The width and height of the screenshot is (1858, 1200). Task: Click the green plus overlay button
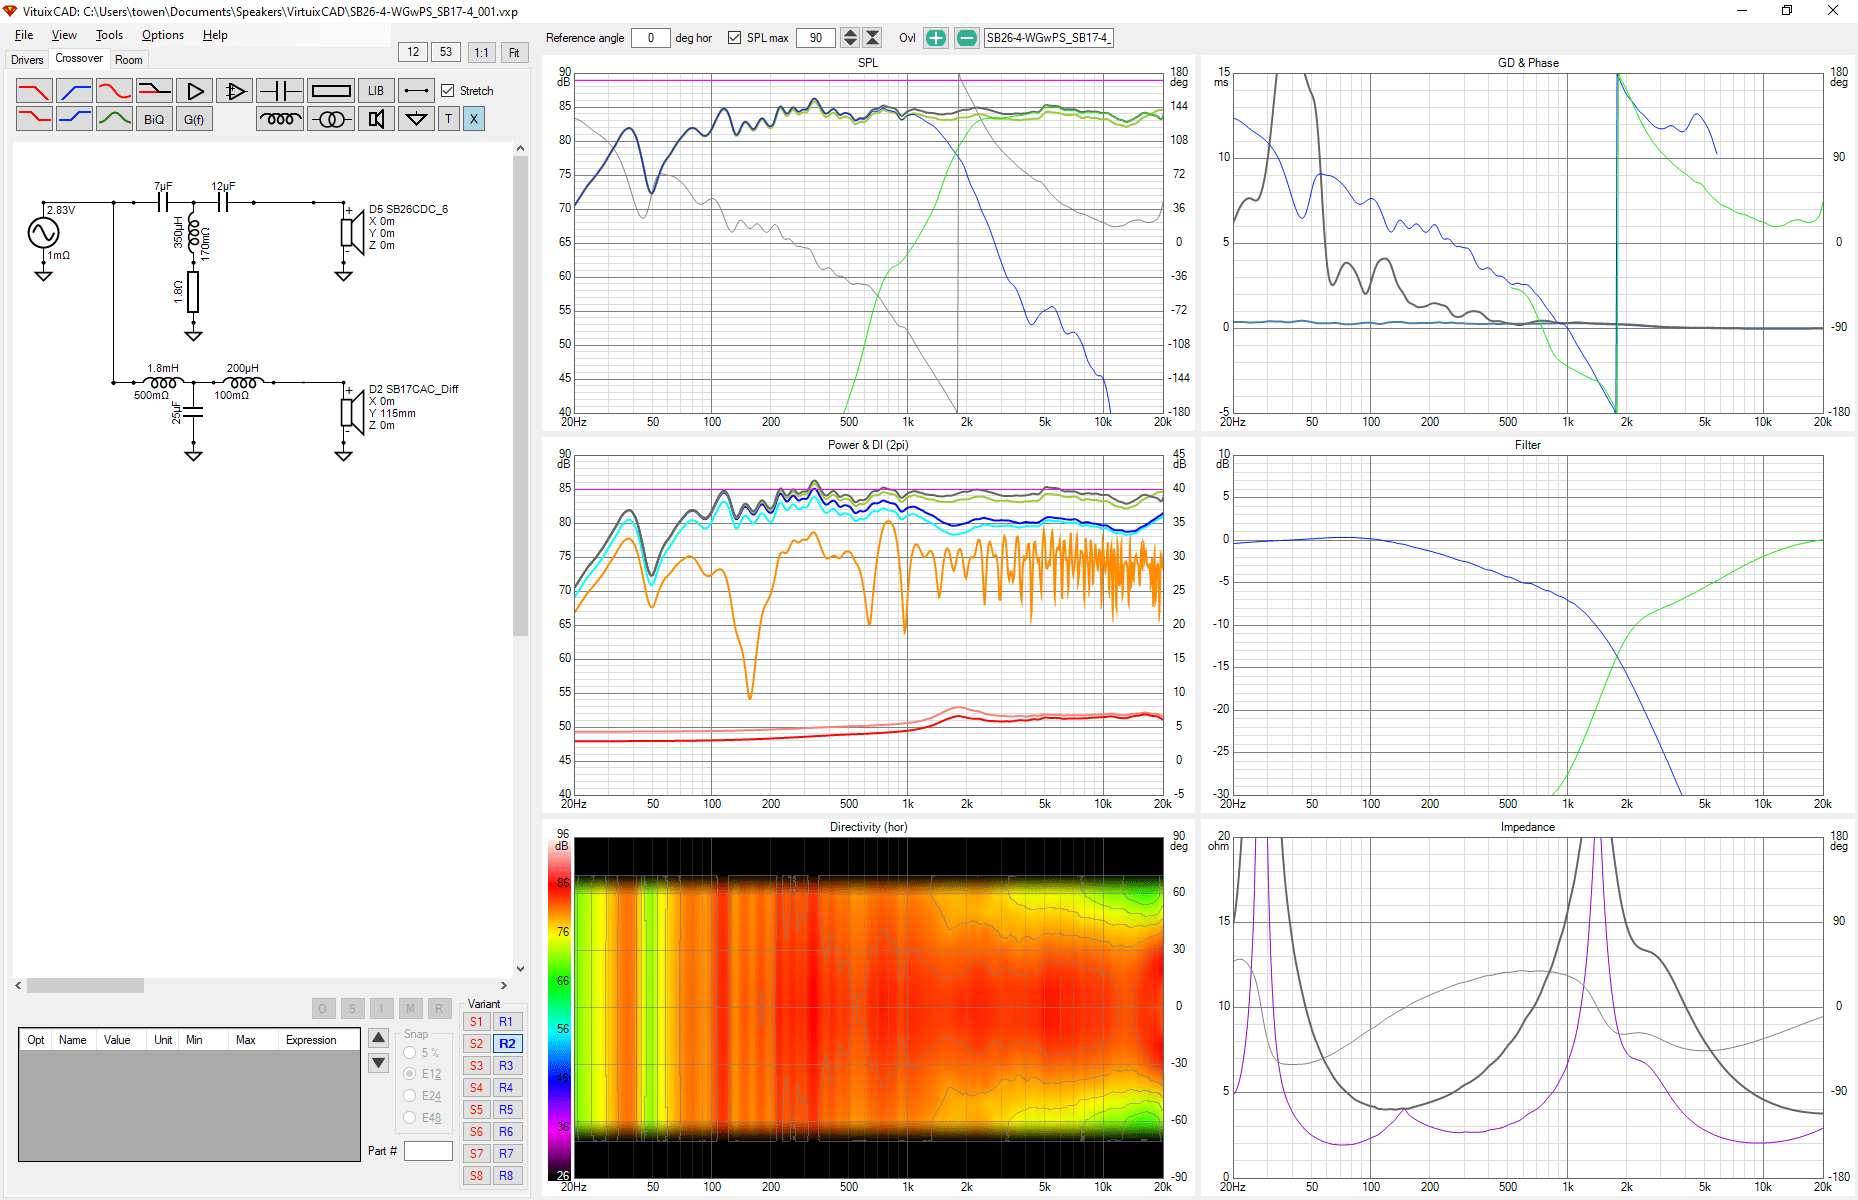click(935, 38)
